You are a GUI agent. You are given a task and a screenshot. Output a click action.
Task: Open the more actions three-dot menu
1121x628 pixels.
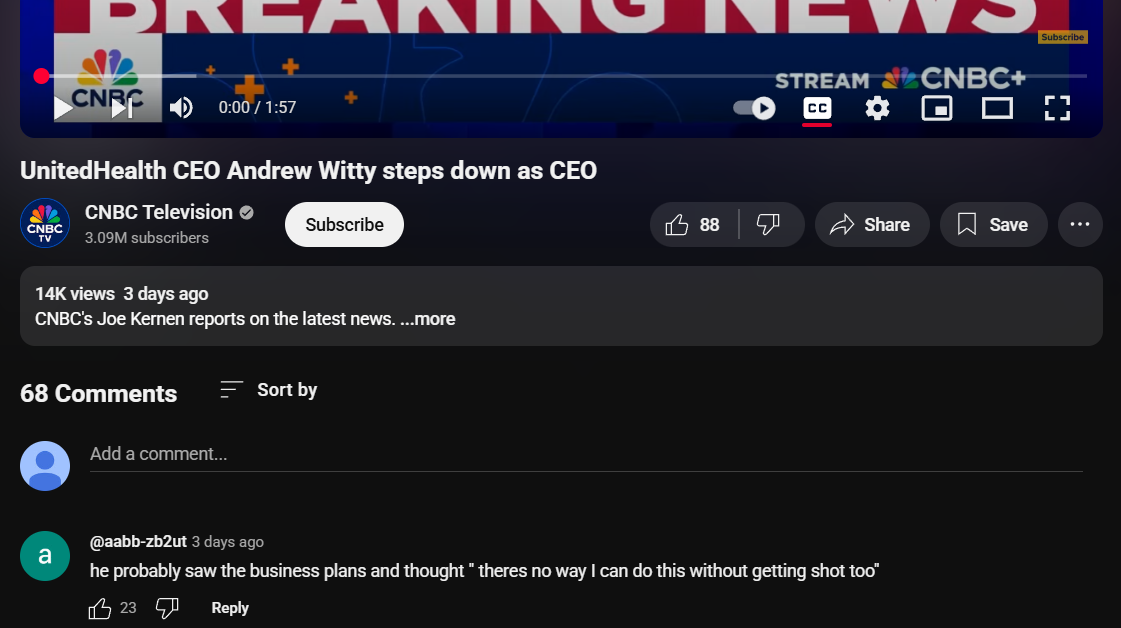click(1080, 225)
